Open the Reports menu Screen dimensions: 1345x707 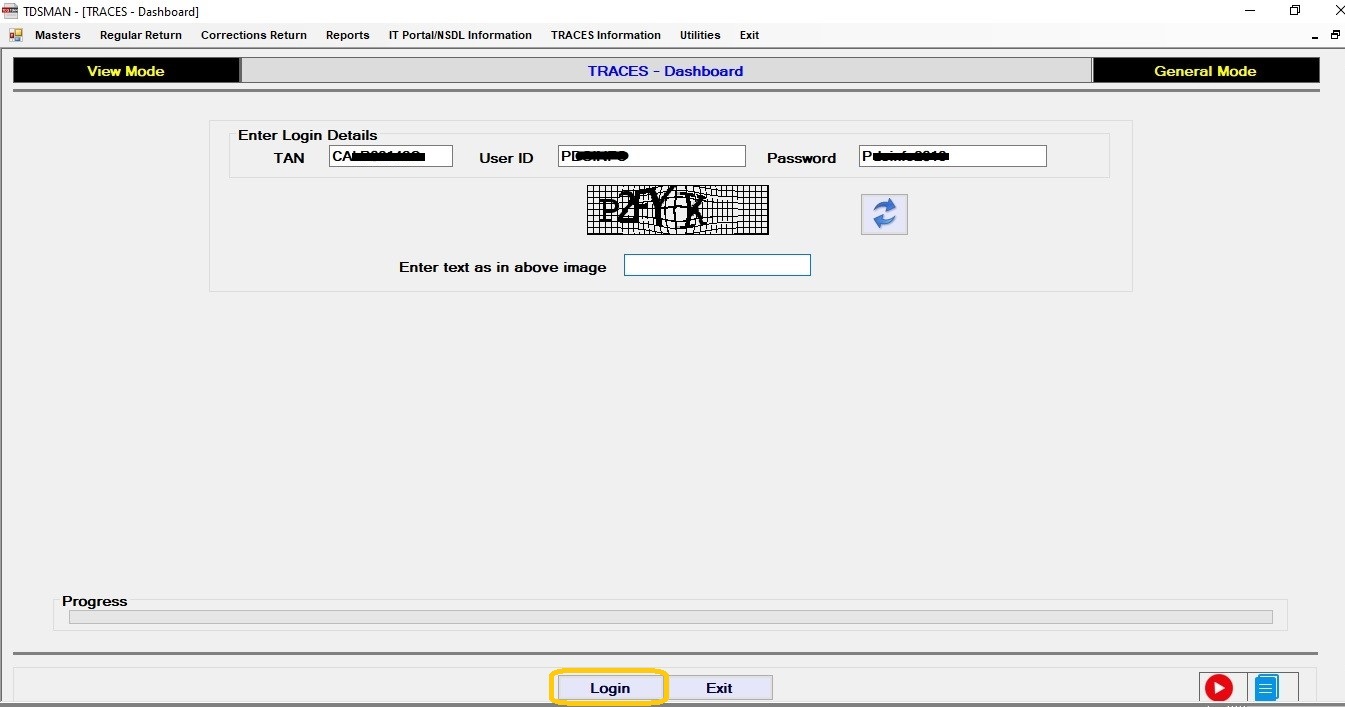tap(347, 35)
